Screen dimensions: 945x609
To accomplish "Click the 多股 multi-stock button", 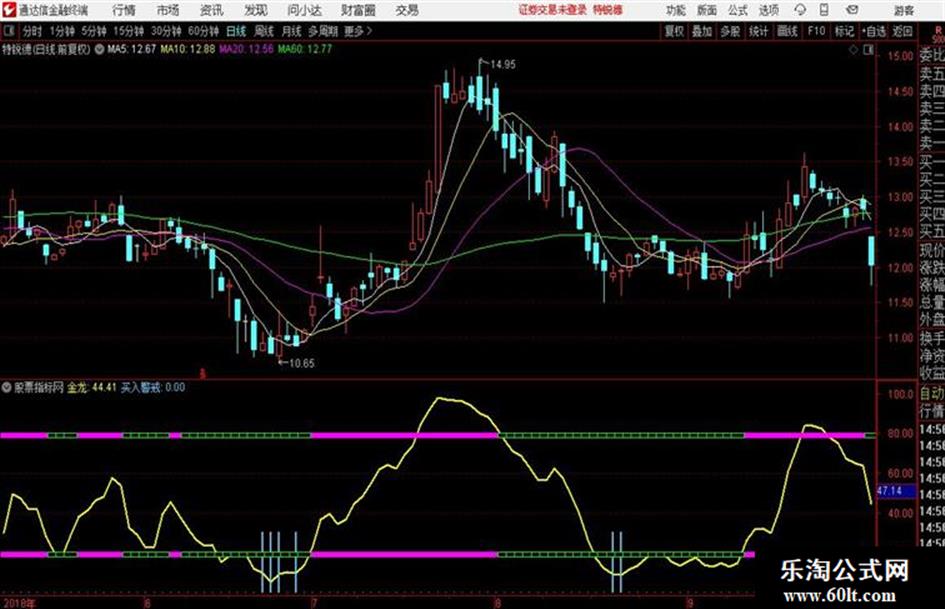I will click(x=730, y=31).
